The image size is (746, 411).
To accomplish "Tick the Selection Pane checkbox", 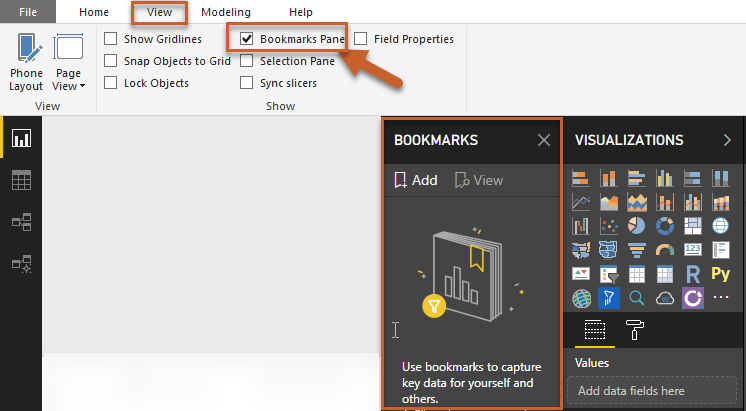I will pos(247,61).
